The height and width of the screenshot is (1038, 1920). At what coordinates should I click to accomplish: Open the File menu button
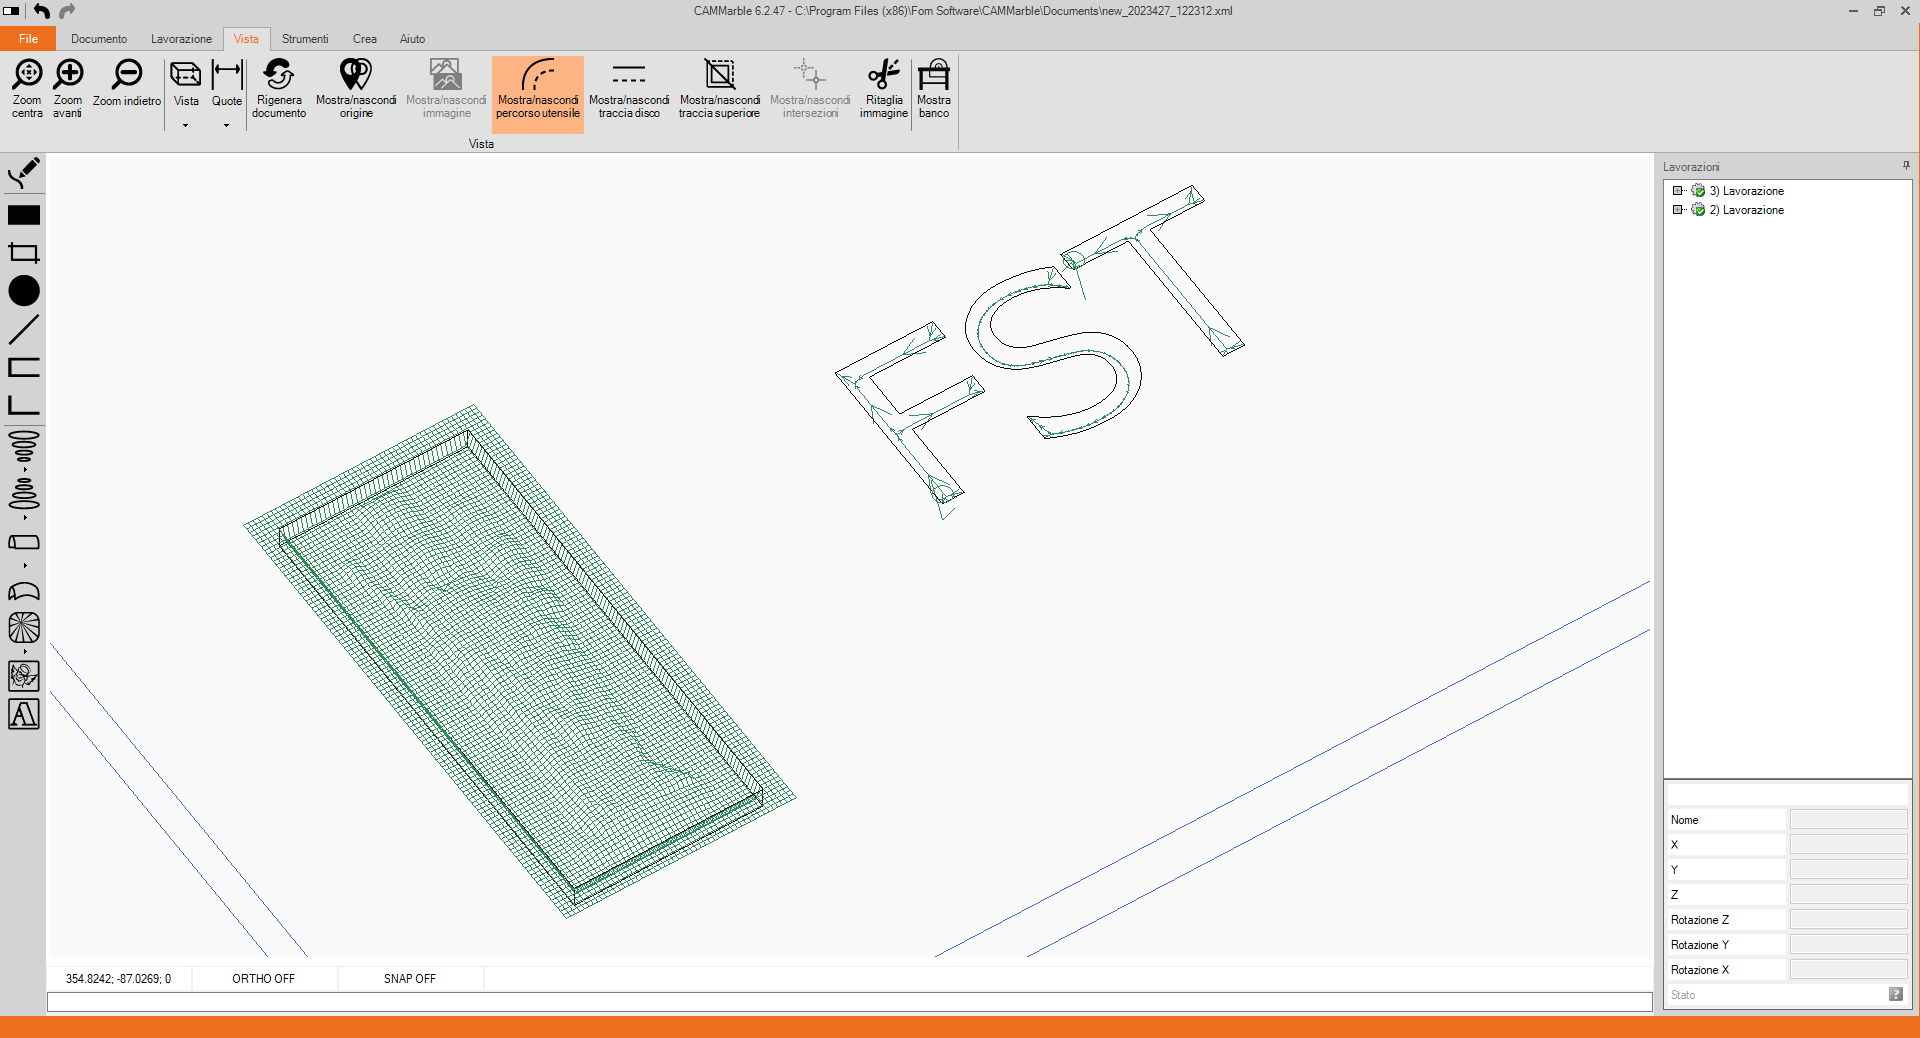coord(28,39)
